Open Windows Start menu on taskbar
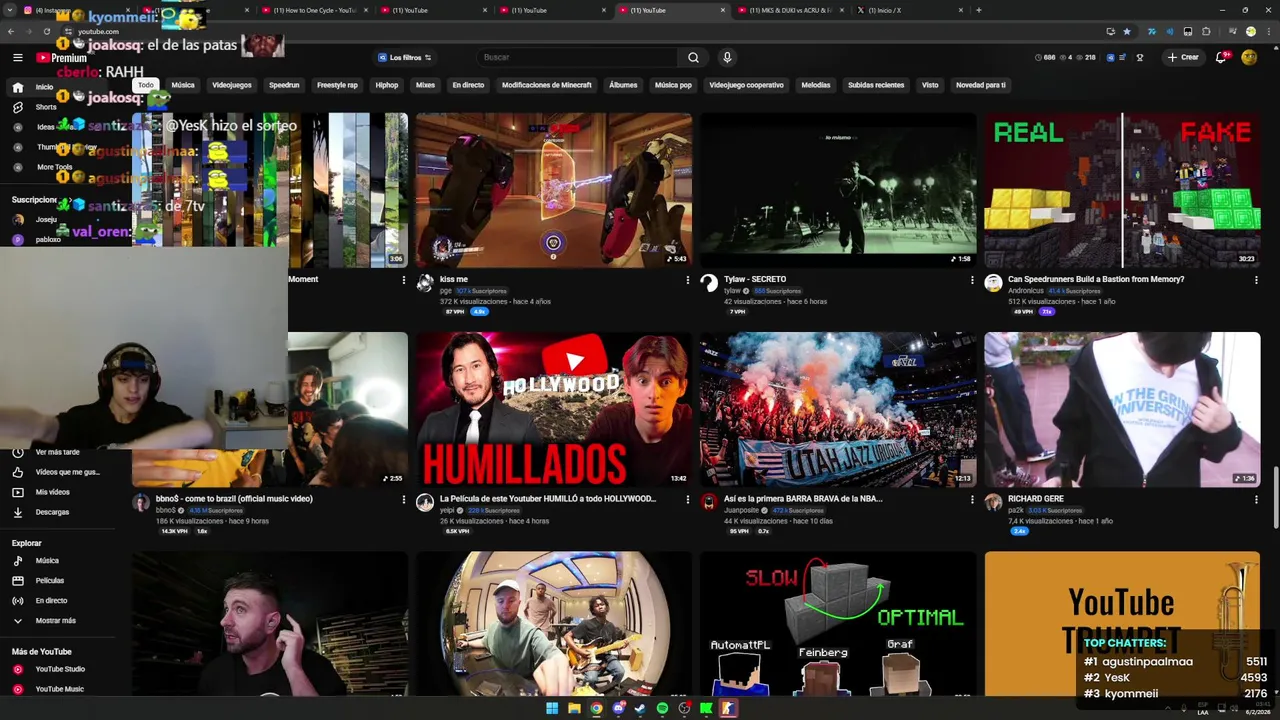1280x720 pixels. point(551,708)
